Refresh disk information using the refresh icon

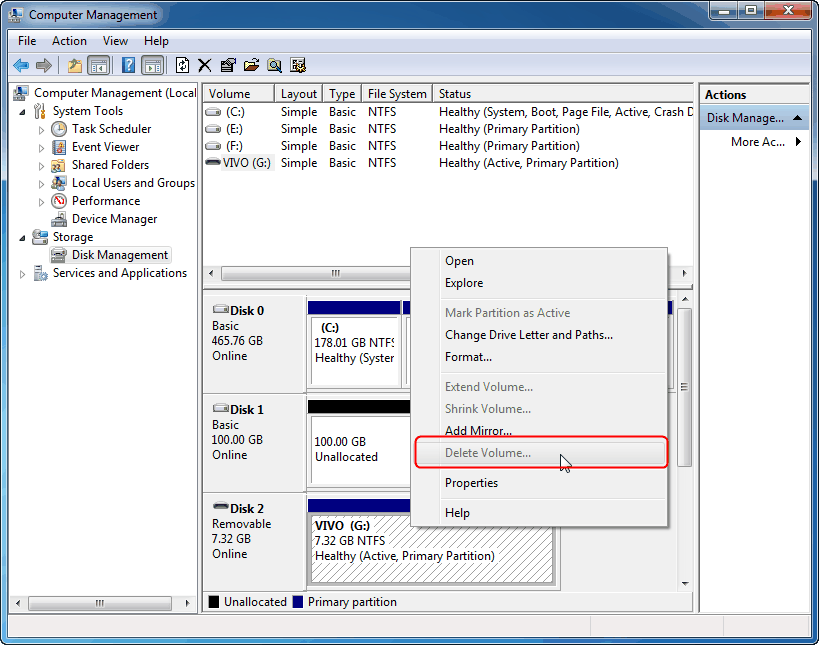(x=182, y=65)
